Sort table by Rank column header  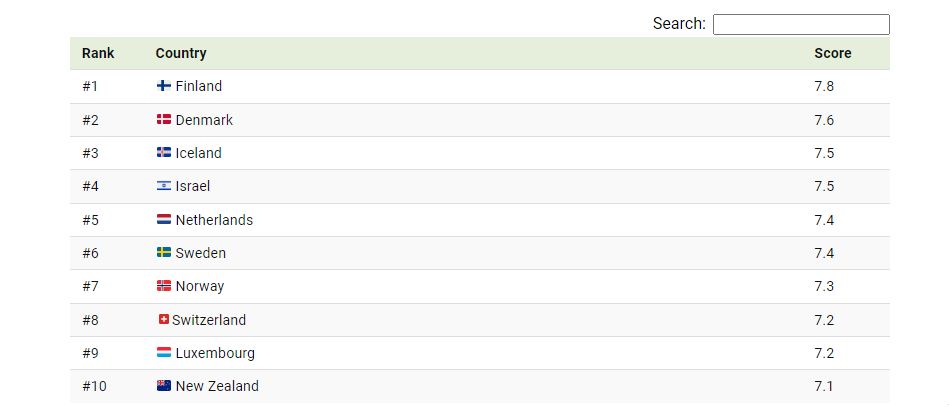click(x=98, y=53)
